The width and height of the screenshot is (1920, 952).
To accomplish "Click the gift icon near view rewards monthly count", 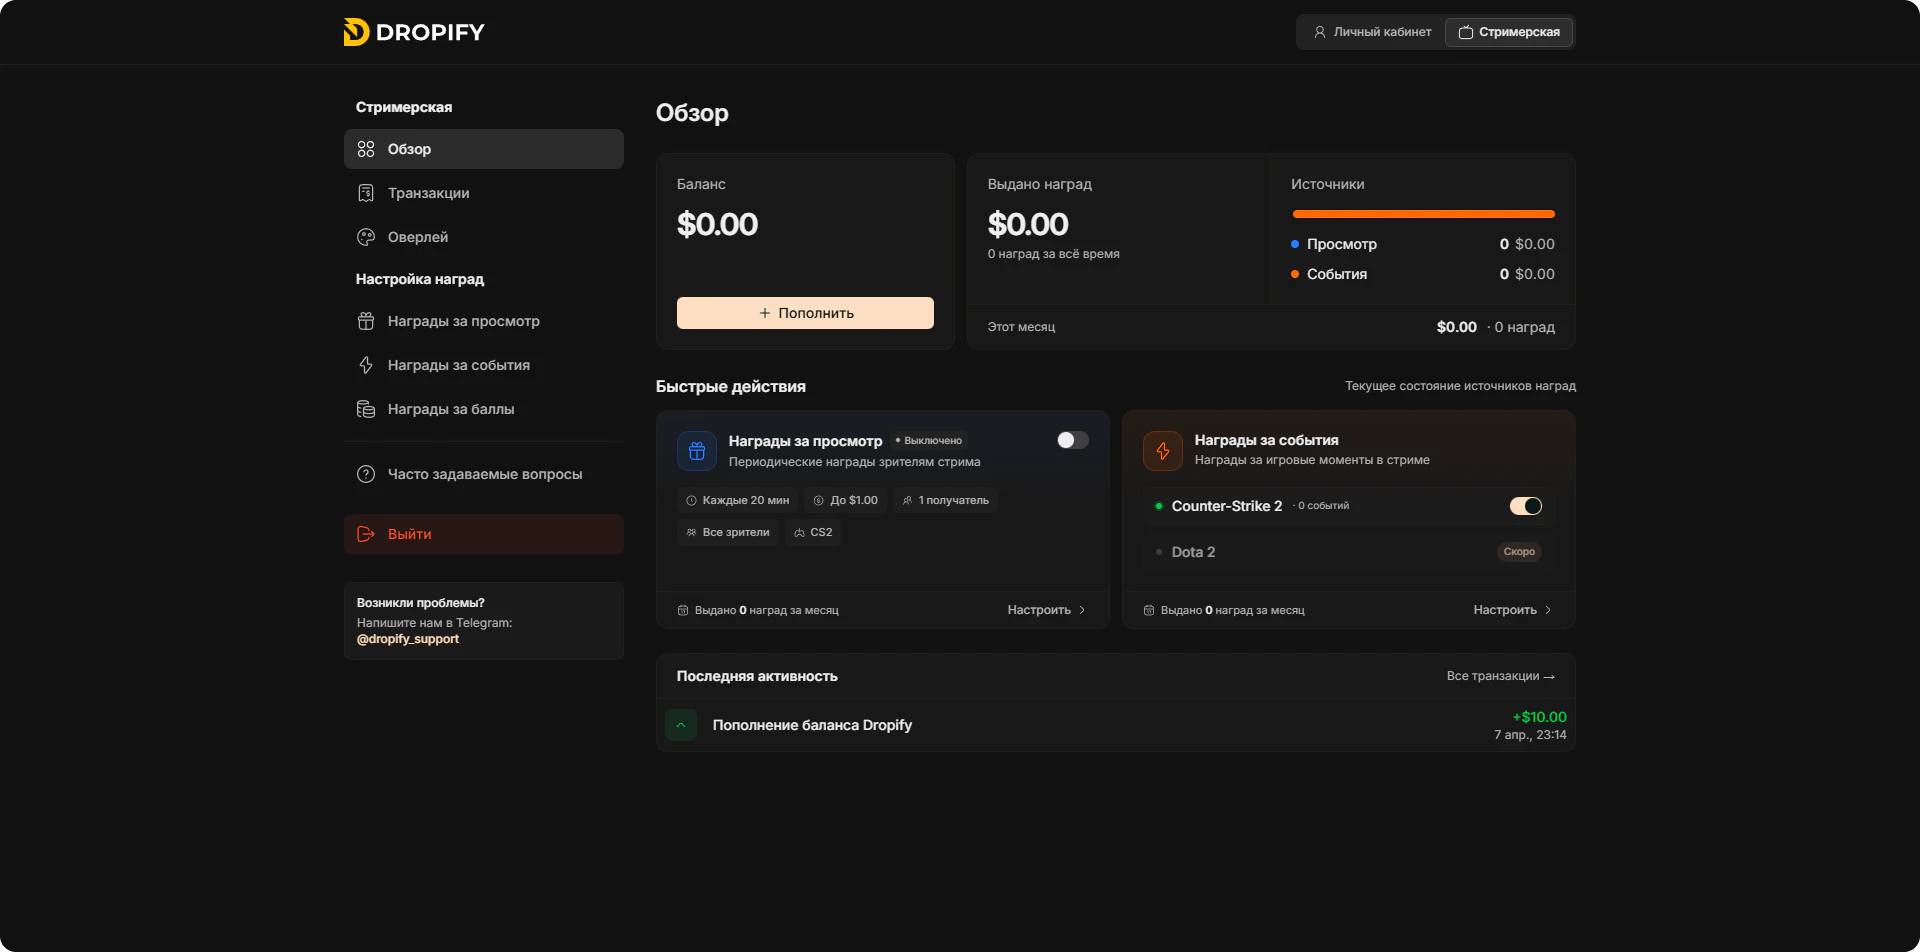I will 683,610.
